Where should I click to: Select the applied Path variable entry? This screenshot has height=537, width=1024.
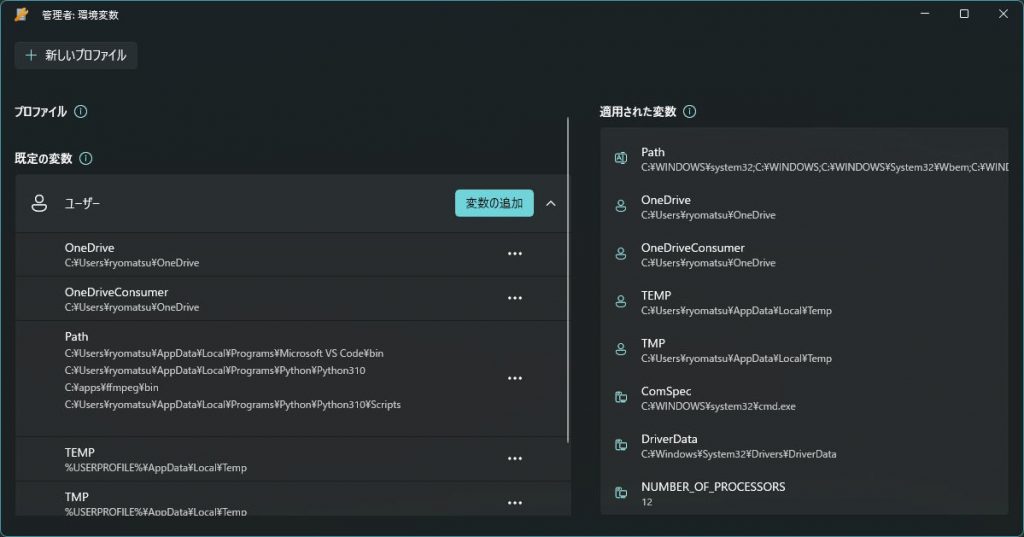805,159
